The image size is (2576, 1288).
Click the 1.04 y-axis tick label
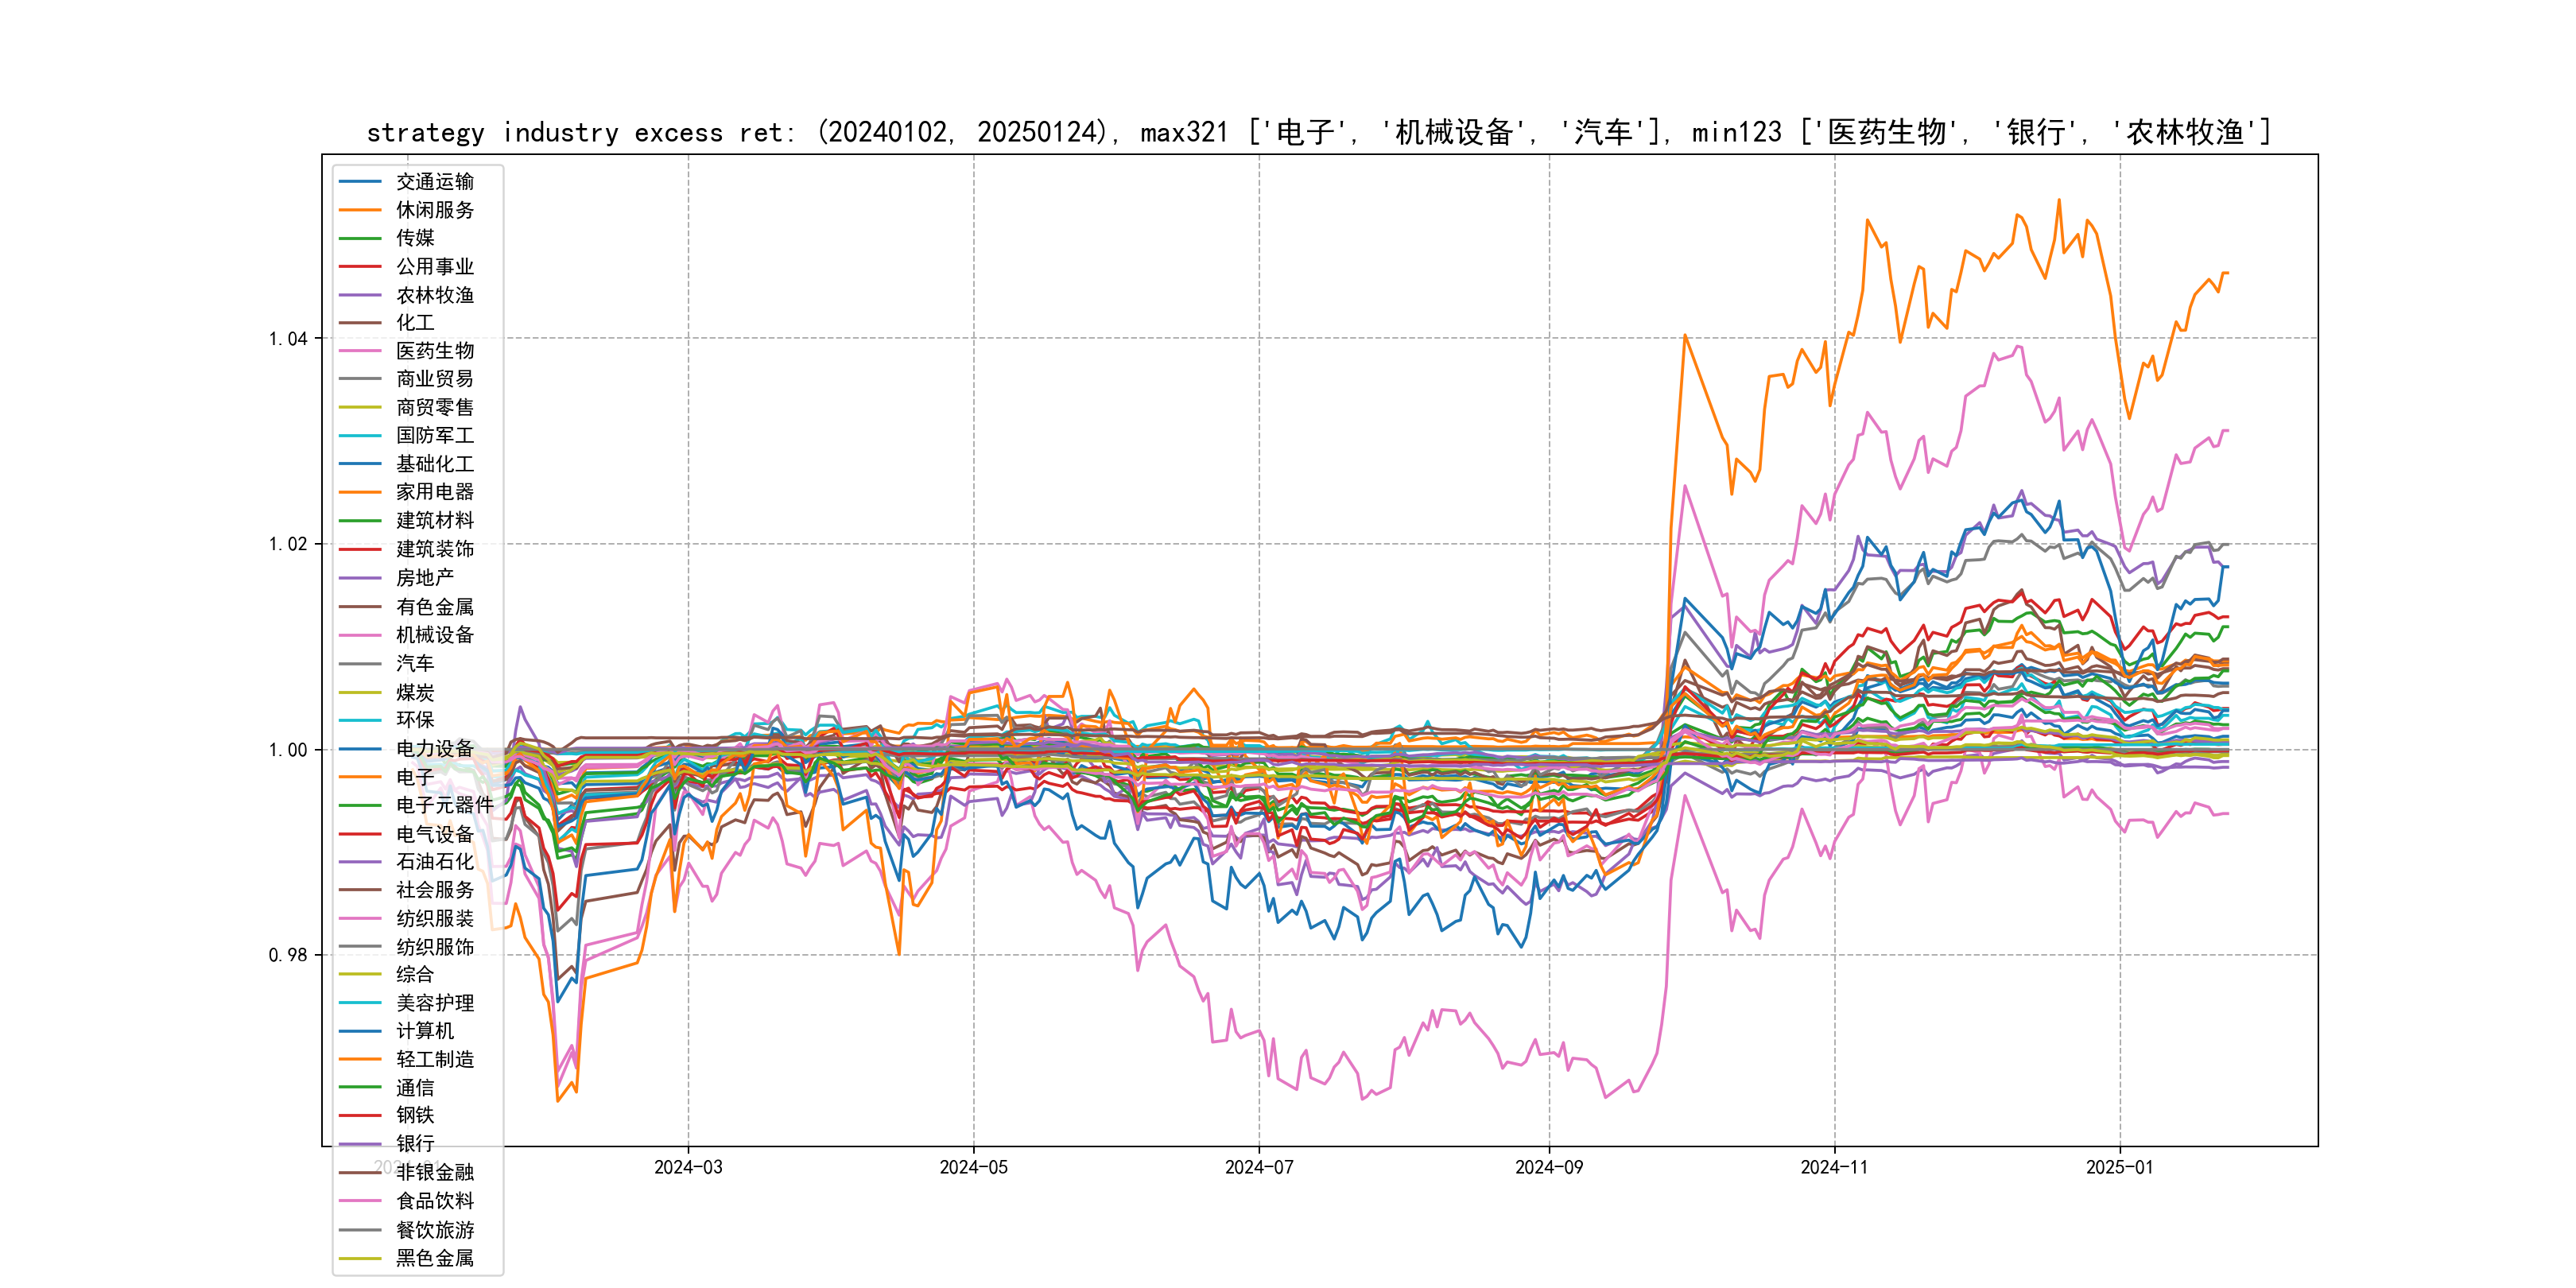[288, 339]
